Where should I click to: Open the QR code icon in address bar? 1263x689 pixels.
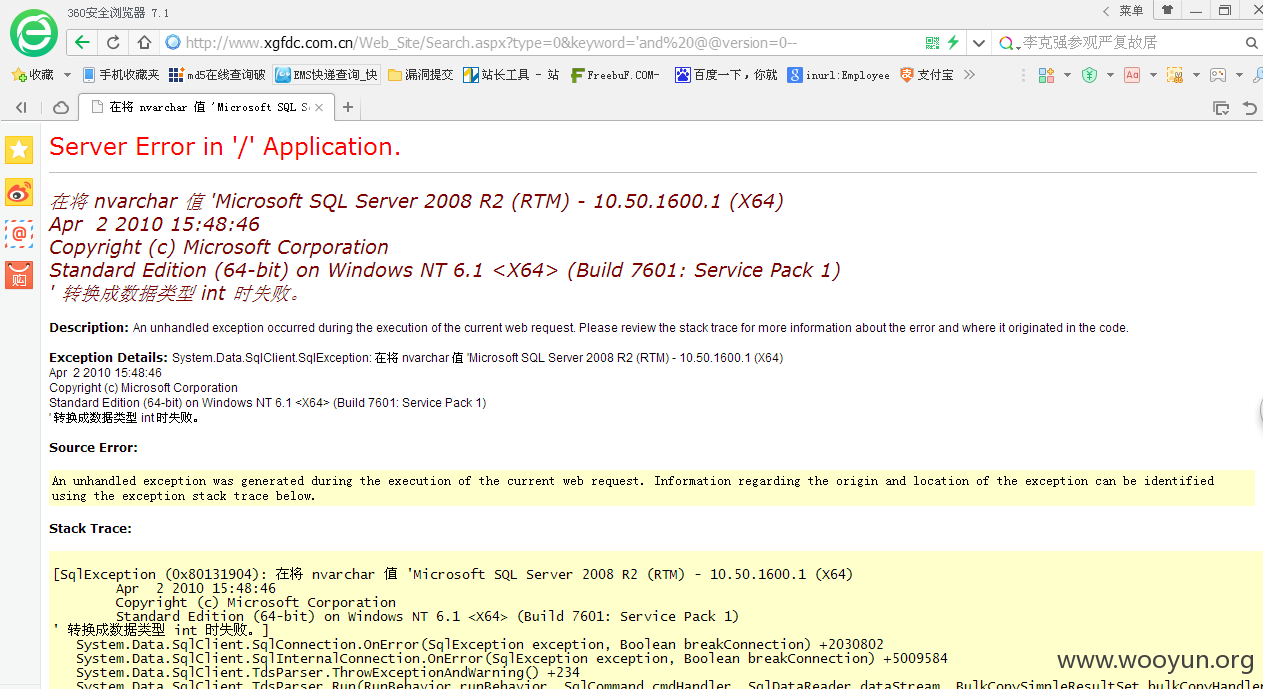point(932,42)
